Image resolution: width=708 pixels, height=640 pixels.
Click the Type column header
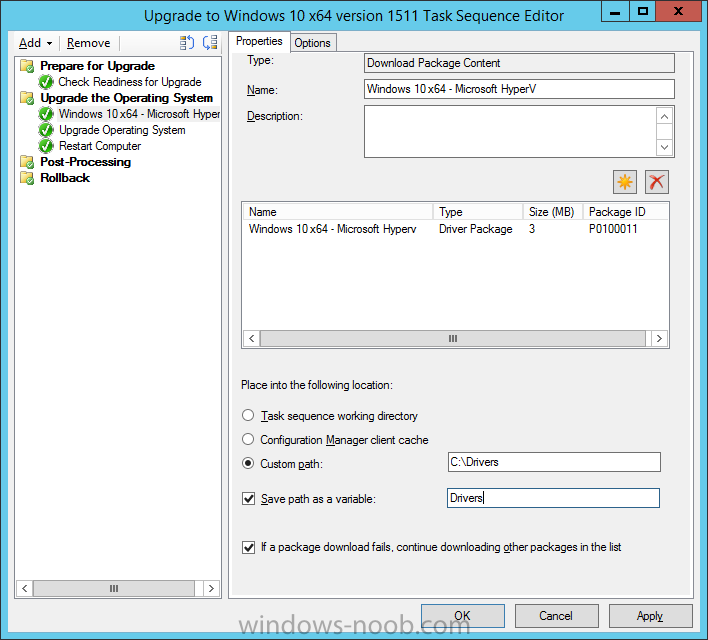pyautogui.click(x=478, y=212)
